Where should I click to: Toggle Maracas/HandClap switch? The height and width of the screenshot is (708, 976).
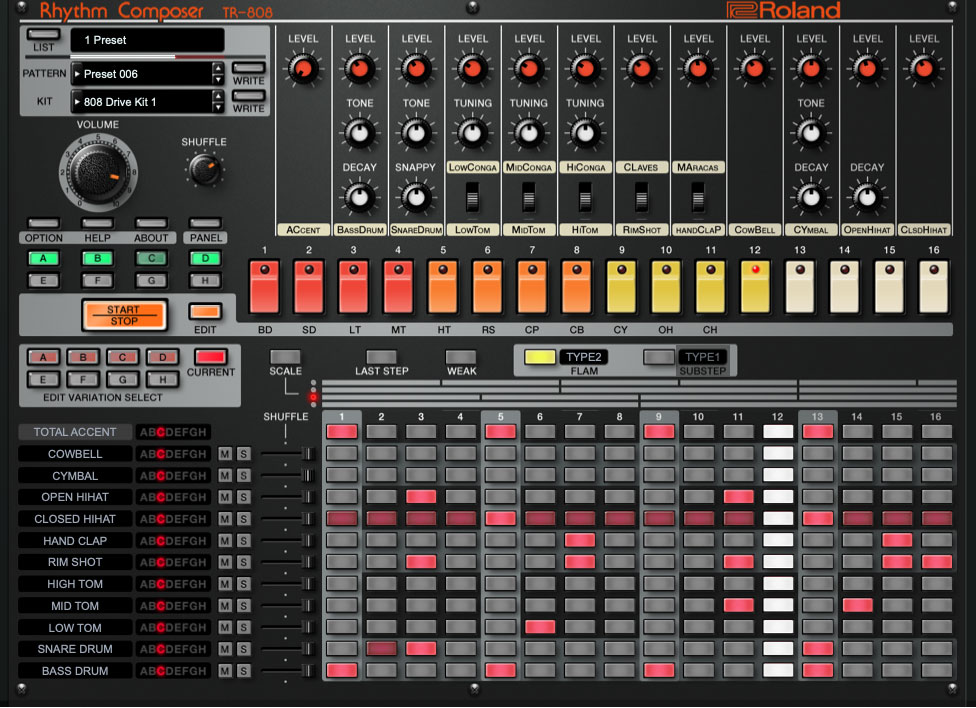click(x=698, y=198)
